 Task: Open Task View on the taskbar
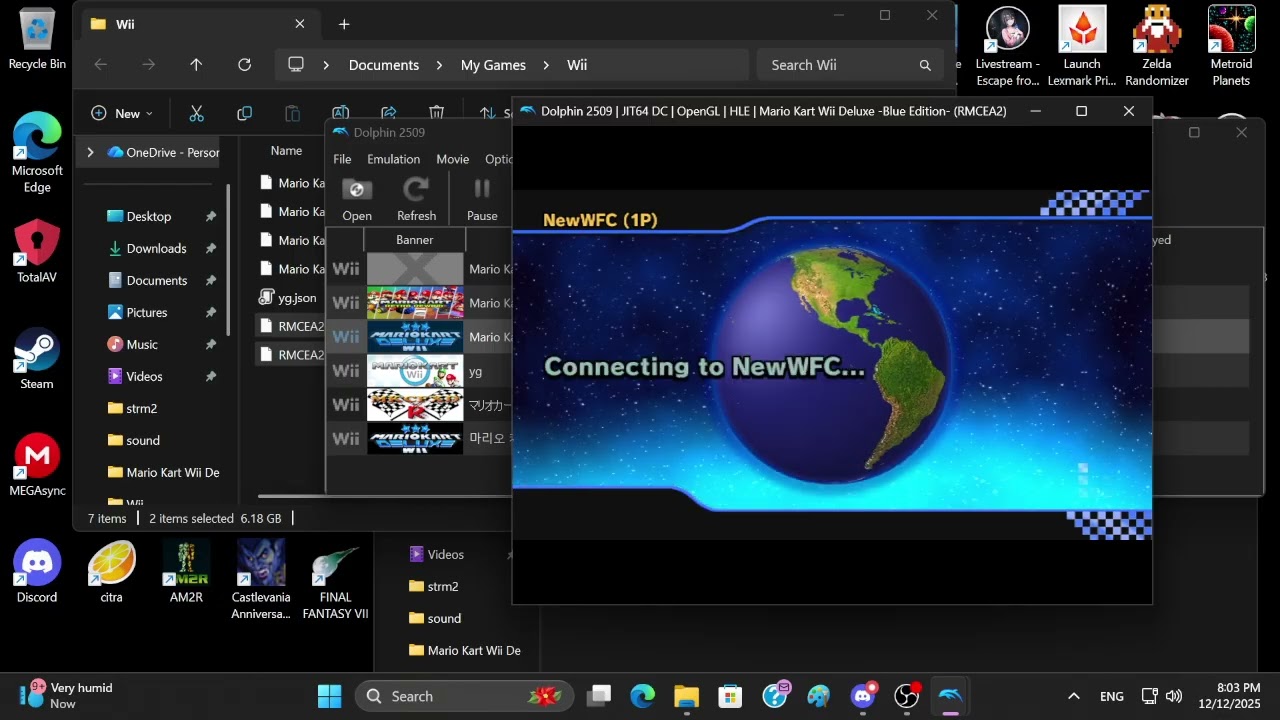pyautogui.click(x=599, y=696)
